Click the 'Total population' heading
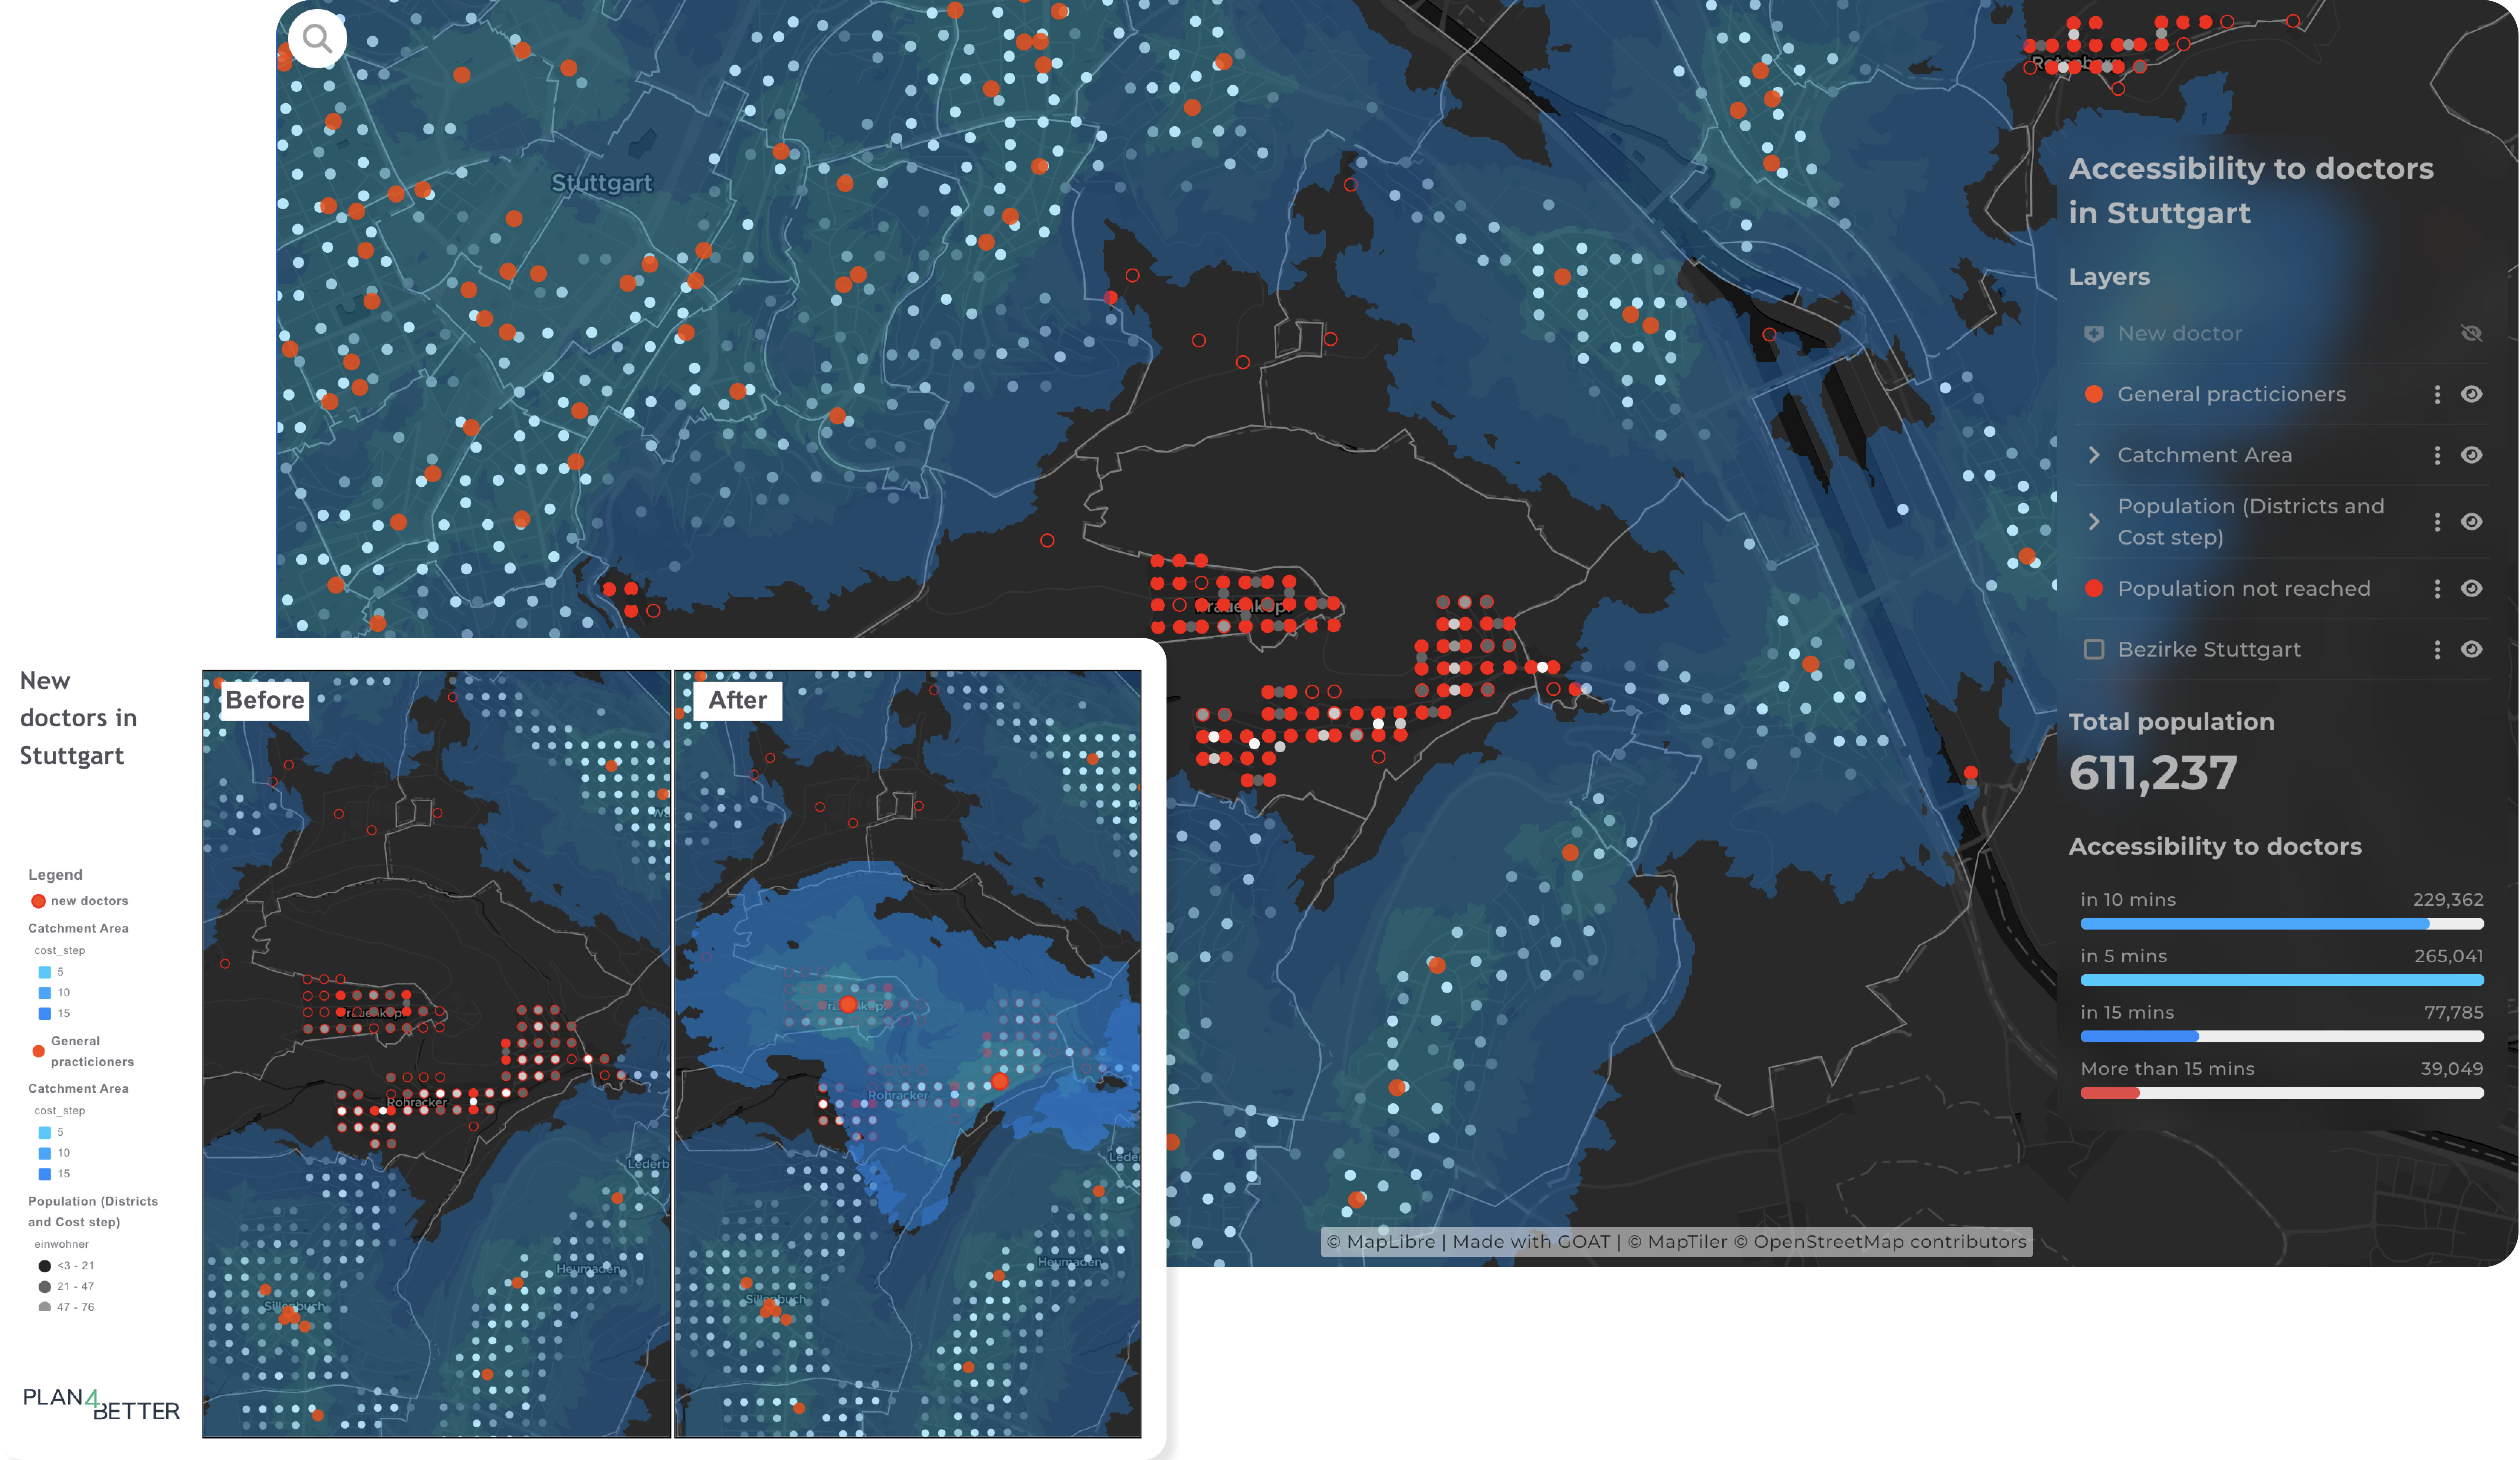 [x=2170, y=722]
